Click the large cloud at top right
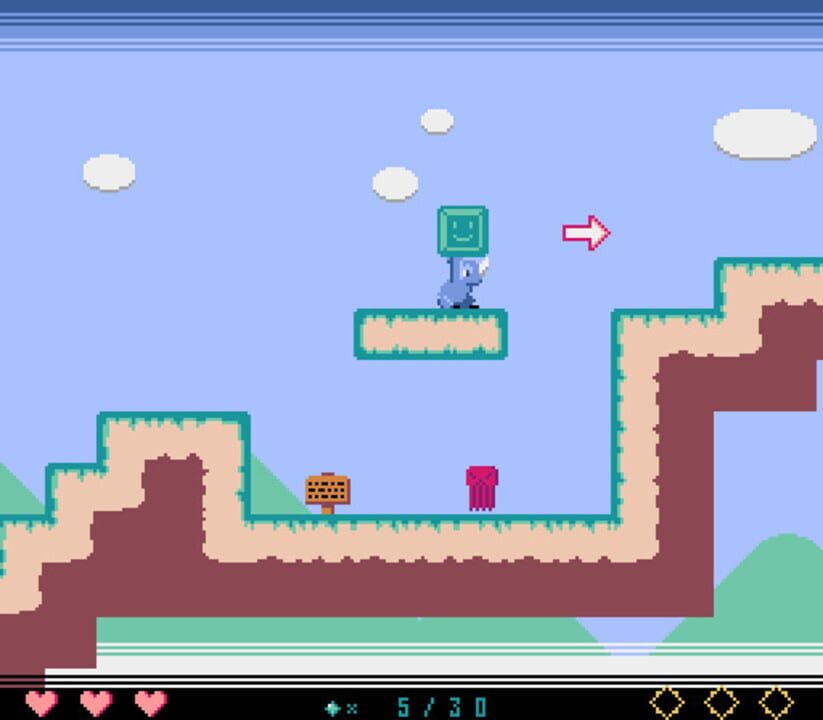 click(764, 134)
